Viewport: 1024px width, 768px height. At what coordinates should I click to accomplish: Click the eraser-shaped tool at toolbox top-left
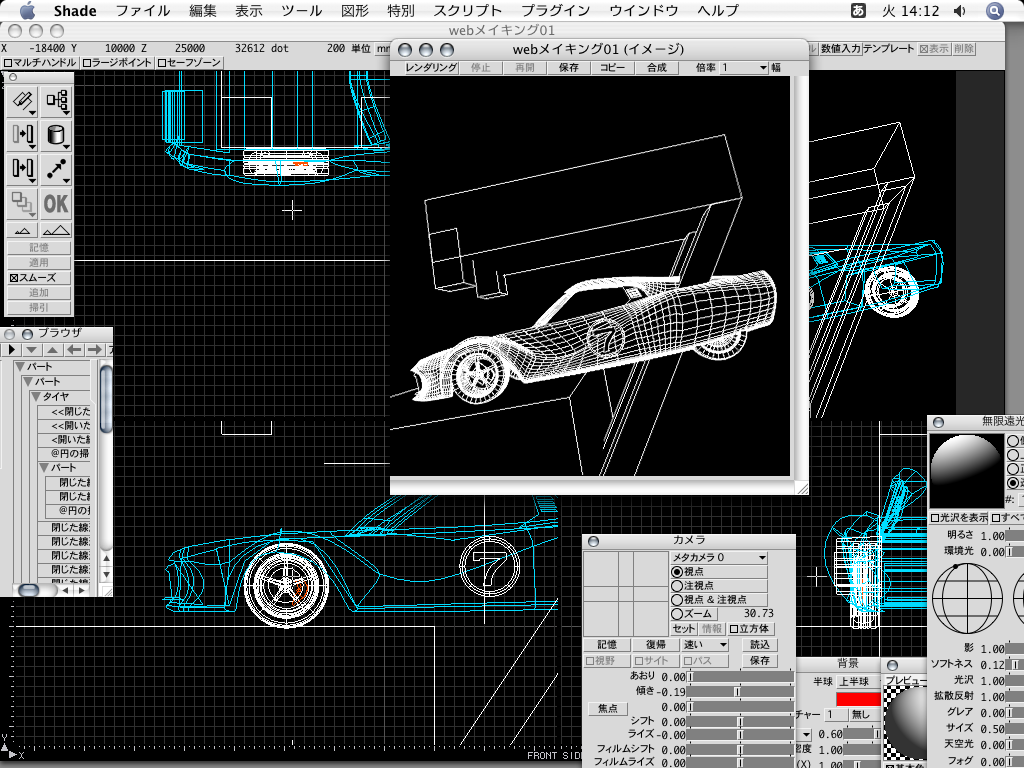pos(23,101)
